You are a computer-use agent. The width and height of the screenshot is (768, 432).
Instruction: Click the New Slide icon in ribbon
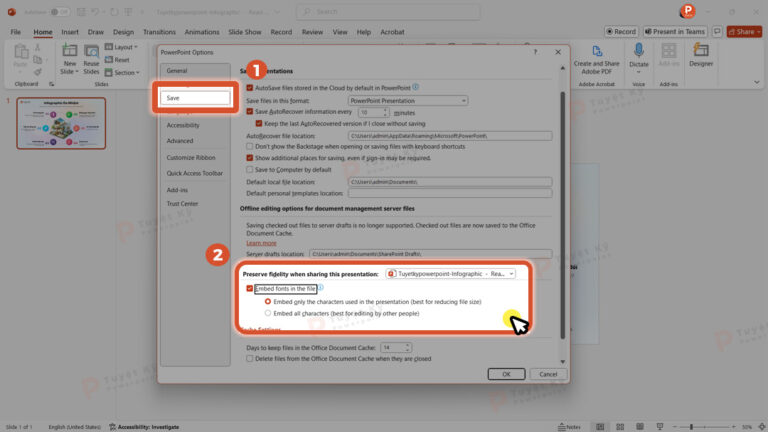click(x=70, y=50)
